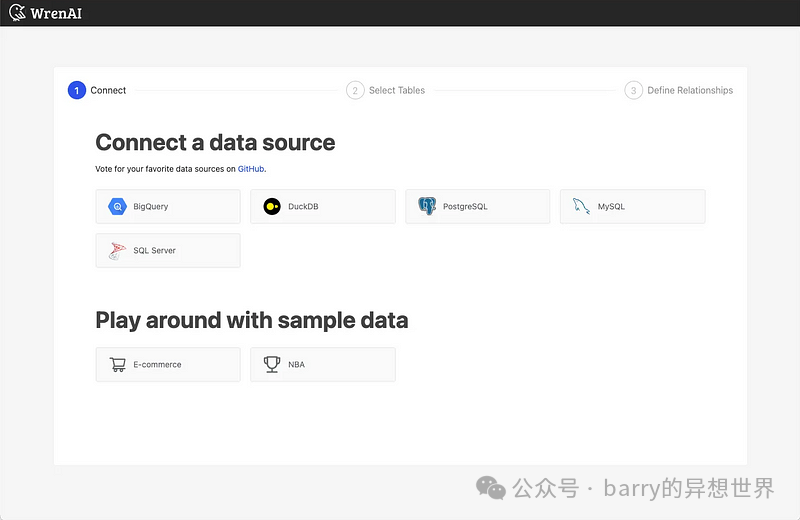This screenshot has width=800, height=520.
Task: Click the NBA trophy icon
Action: pyautogui.click(x=272, y=364)
